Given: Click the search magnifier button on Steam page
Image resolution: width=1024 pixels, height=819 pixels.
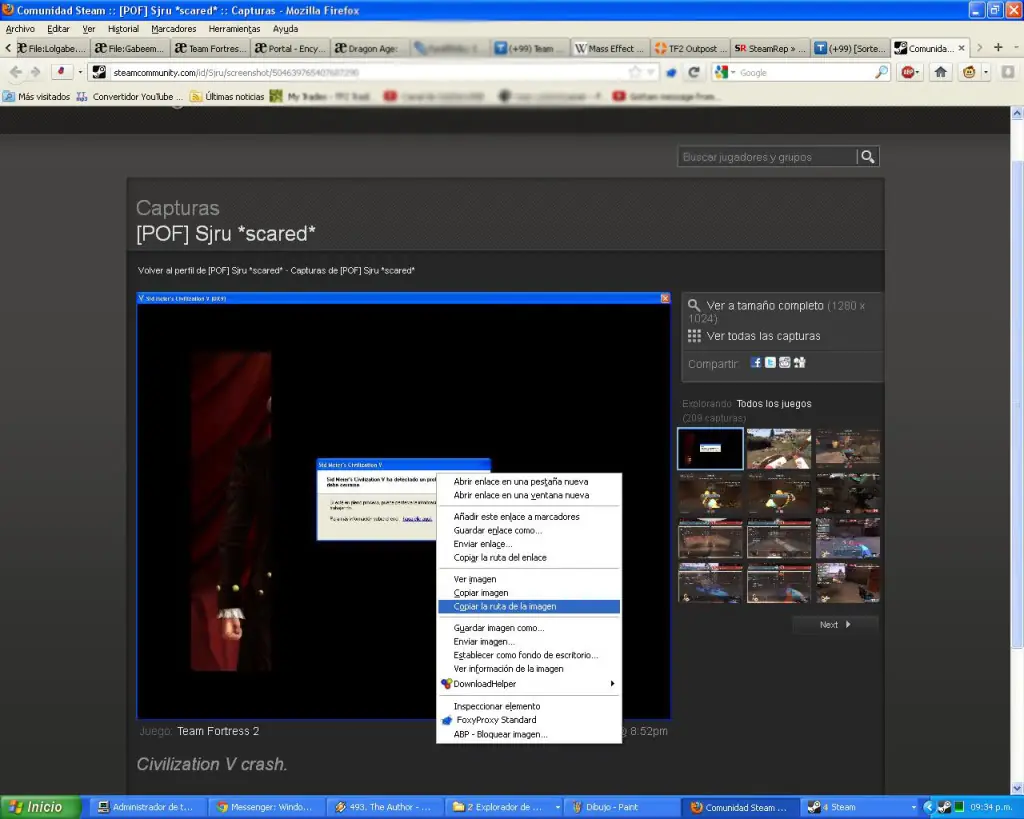Looking at the screenshot, I should 867,157.
